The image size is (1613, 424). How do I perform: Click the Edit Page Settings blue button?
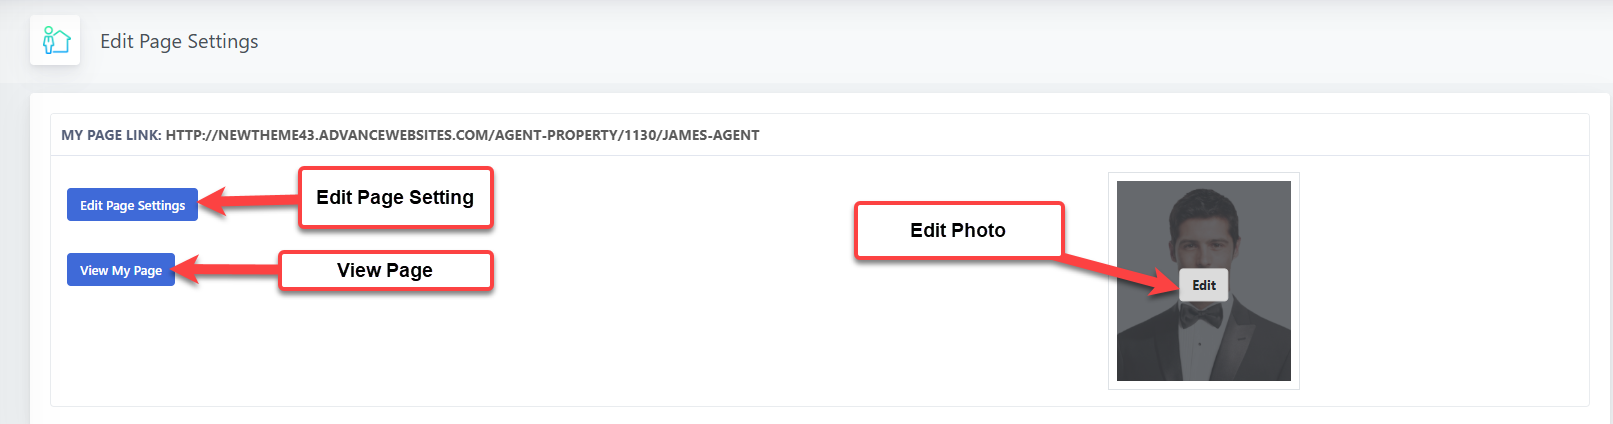coord(132,205)
